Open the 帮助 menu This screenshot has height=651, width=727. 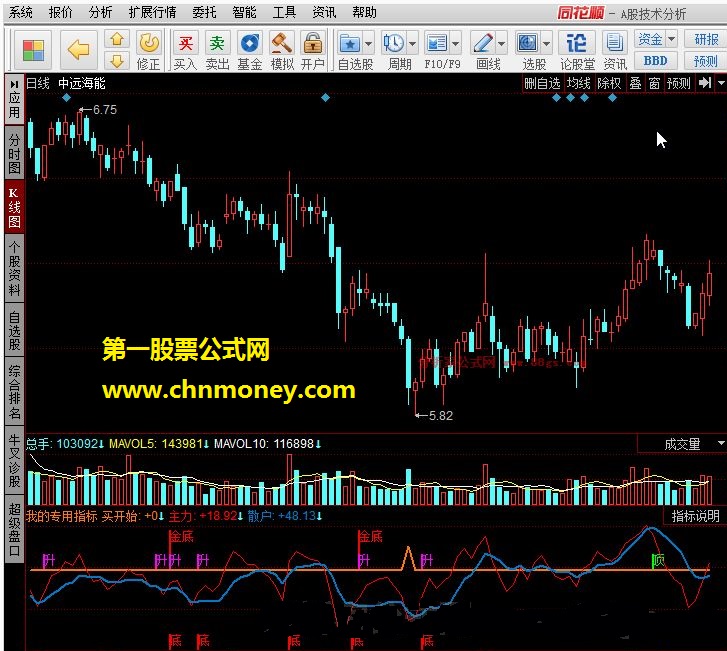click(364, 13)
